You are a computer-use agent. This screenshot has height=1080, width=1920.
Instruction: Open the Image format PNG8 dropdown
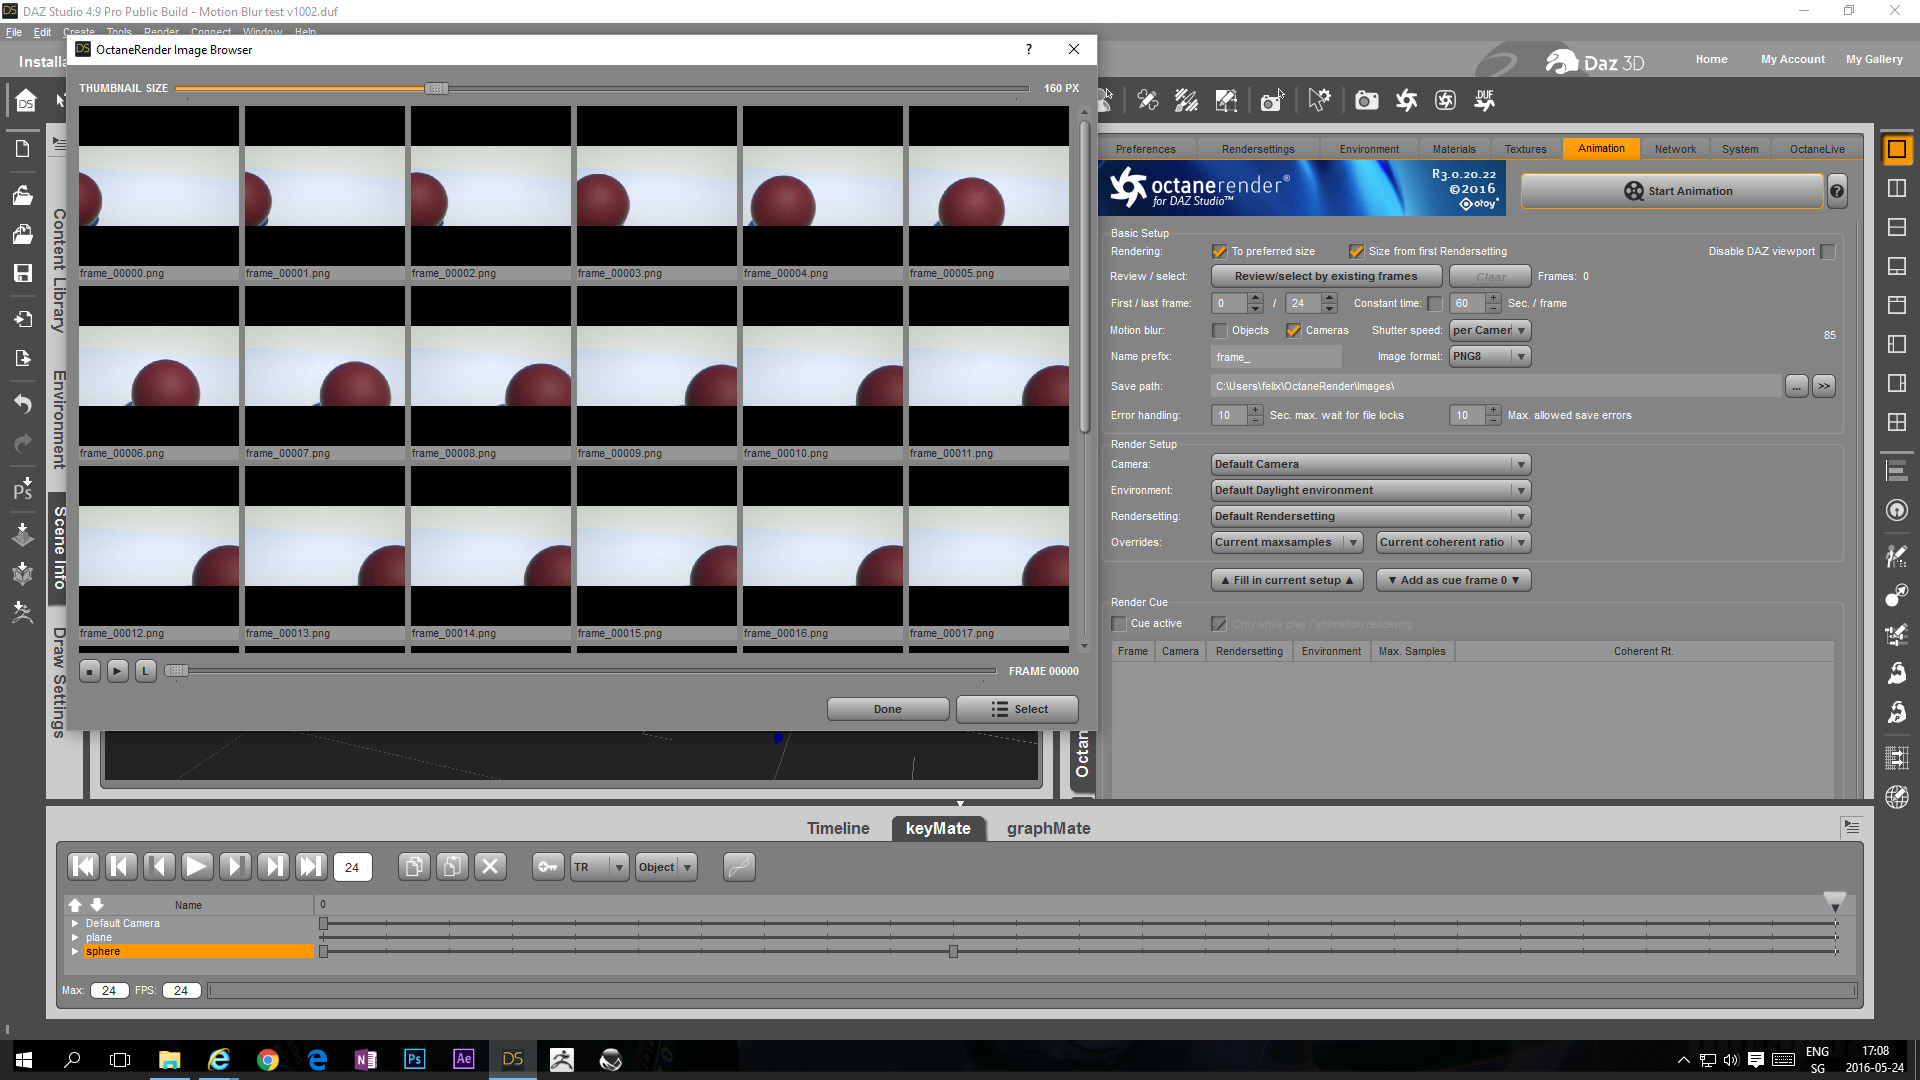[x=1490, y=357]
